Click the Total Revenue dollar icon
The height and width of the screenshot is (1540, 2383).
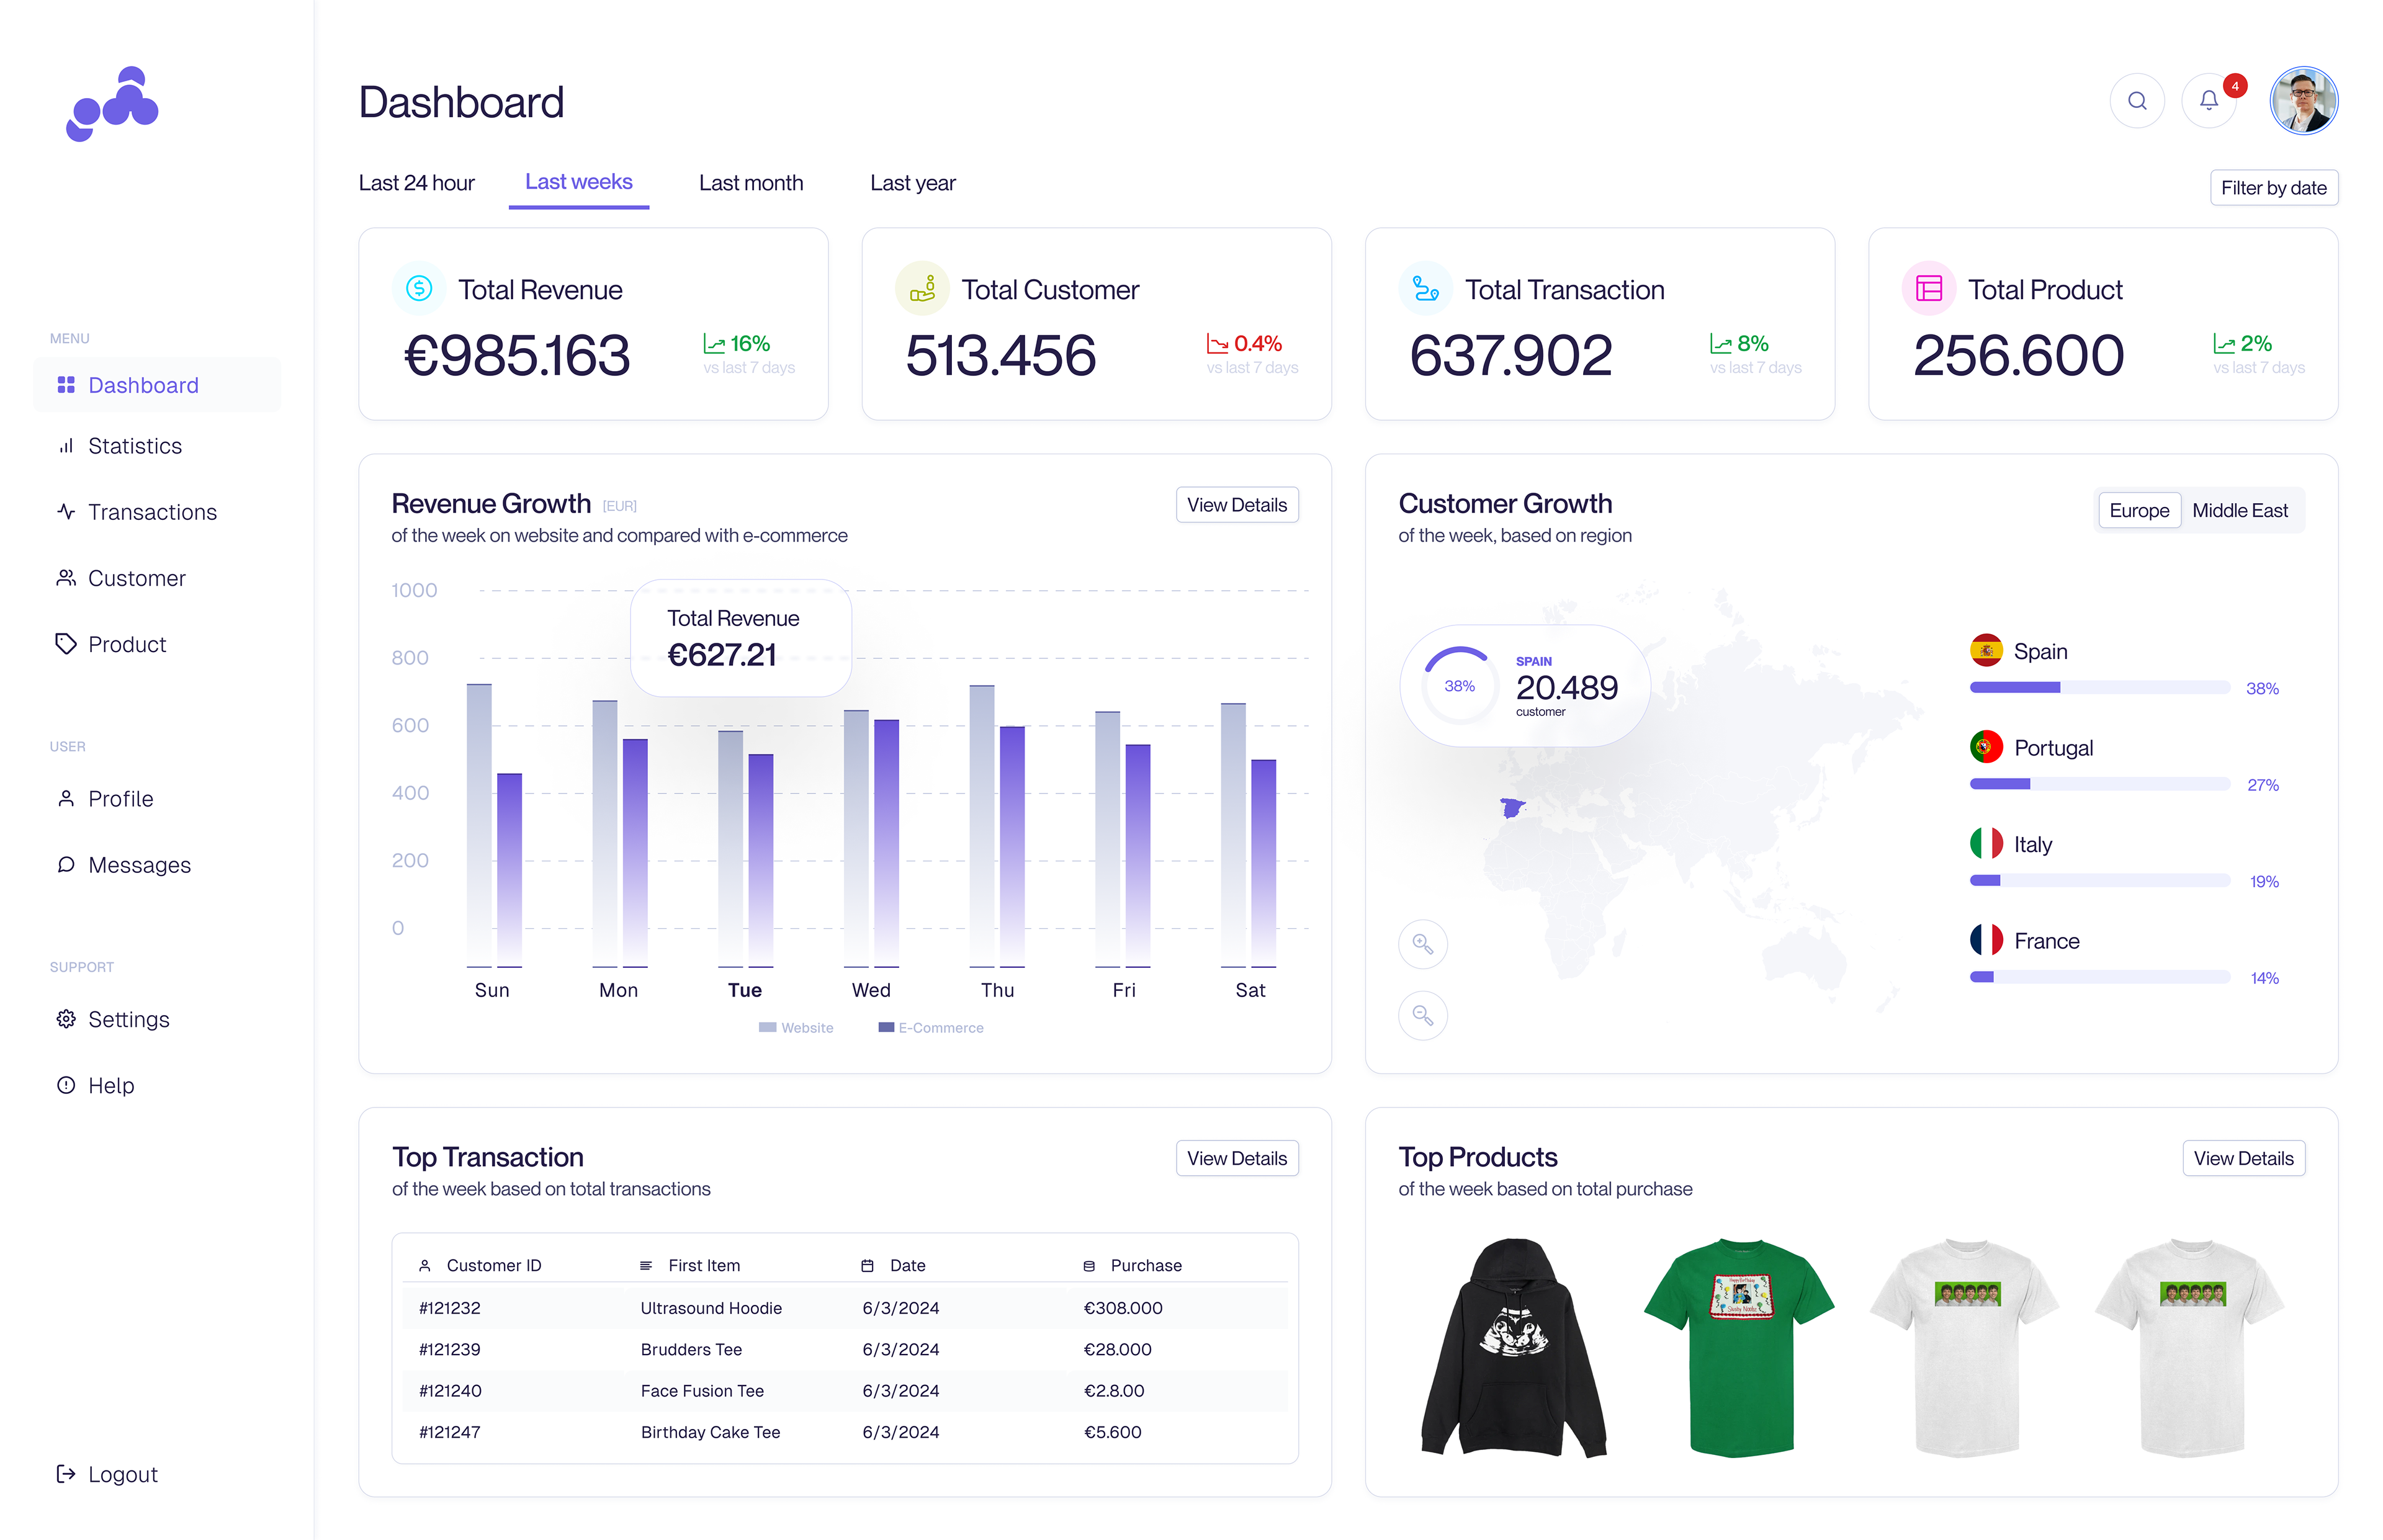[419, 289]
